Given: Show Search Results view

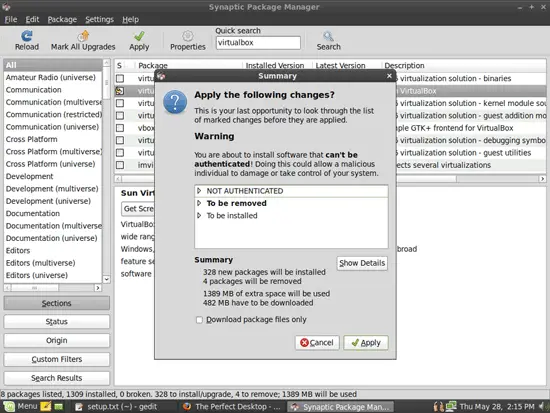Looking at the screenshot, I should 56,378.
